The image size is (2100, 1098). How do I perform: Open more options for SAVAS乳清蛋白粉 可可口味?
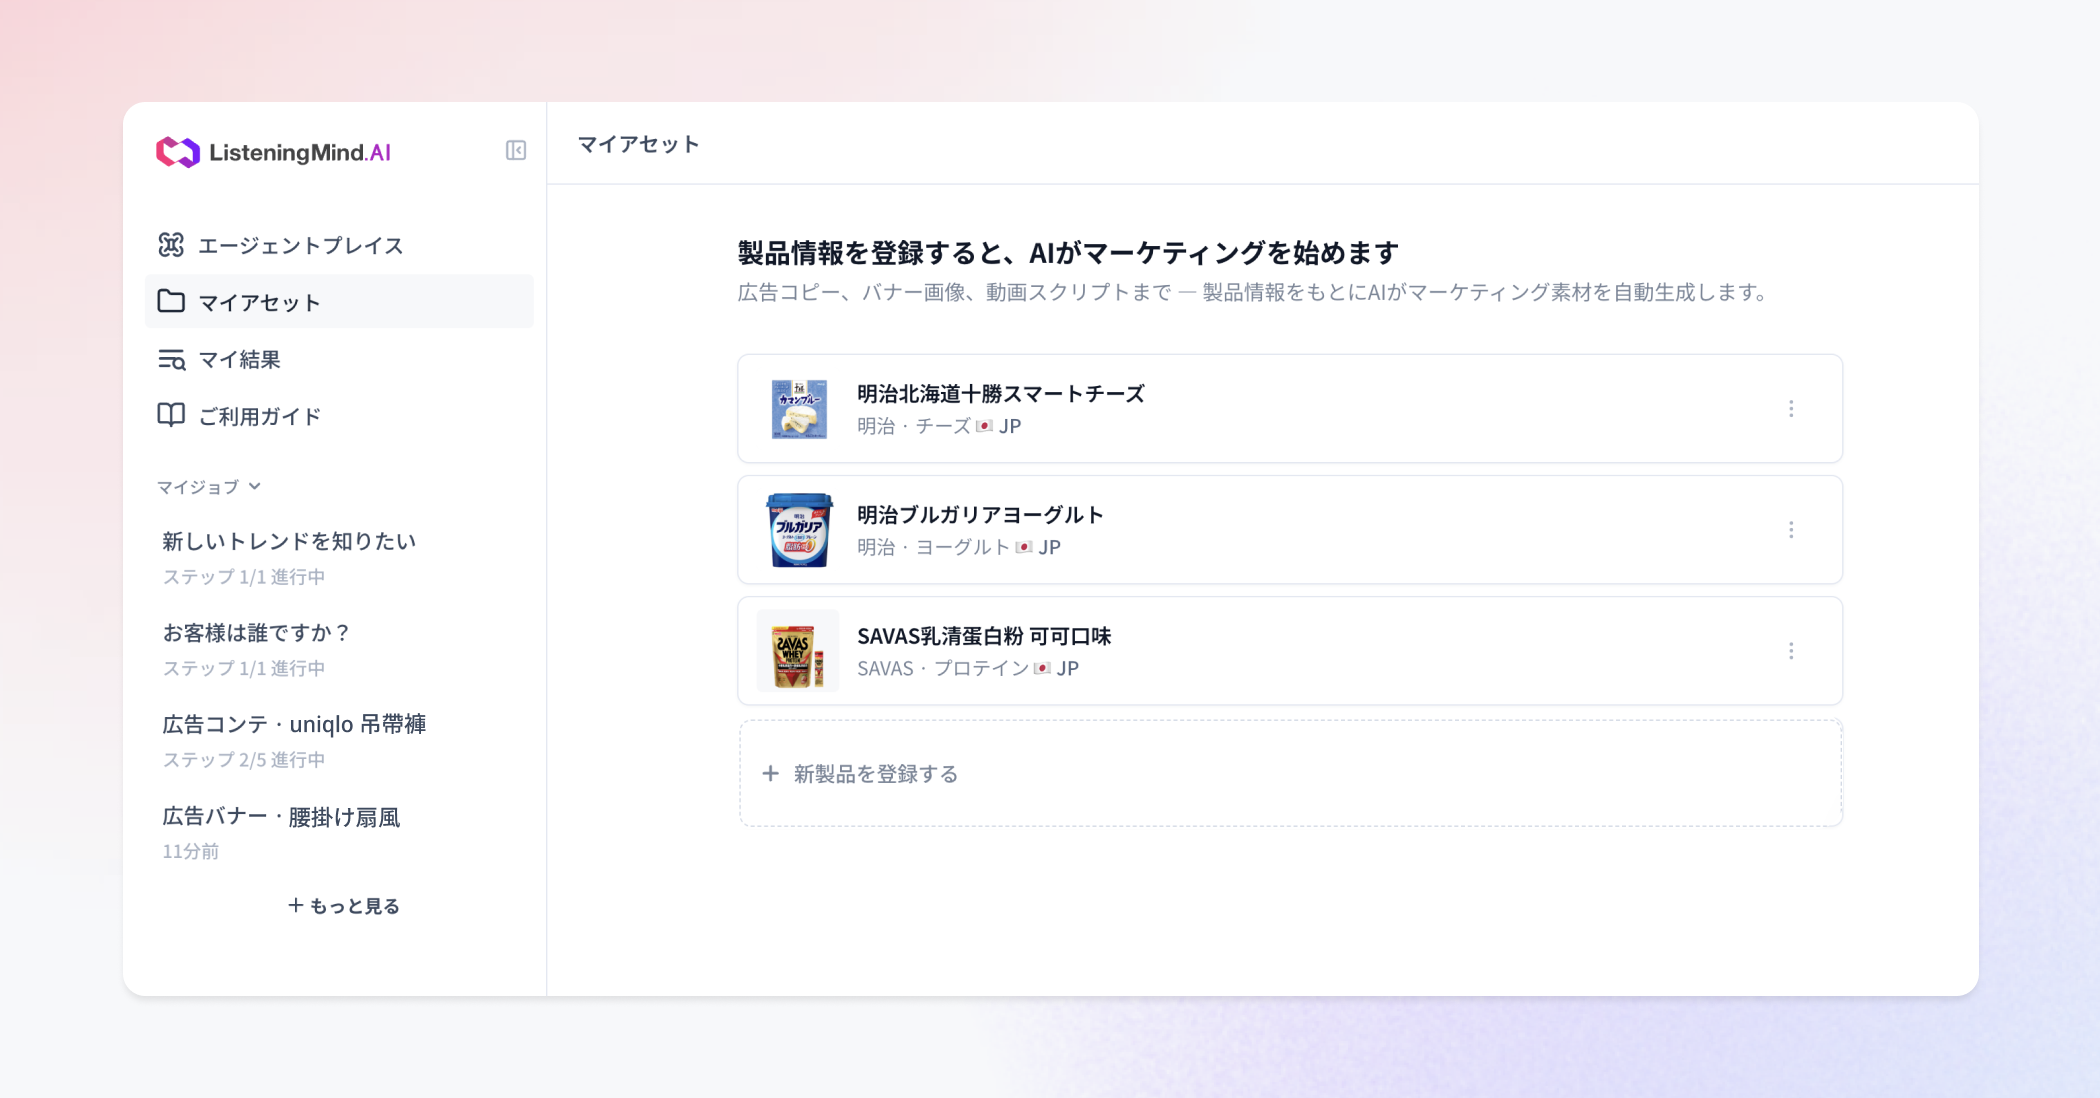[x=1791, y=651]
